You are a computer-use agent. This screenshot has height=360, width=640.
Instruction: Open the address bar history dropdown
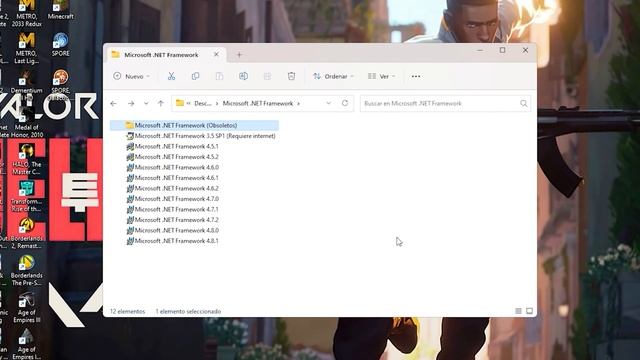(329, 104)
